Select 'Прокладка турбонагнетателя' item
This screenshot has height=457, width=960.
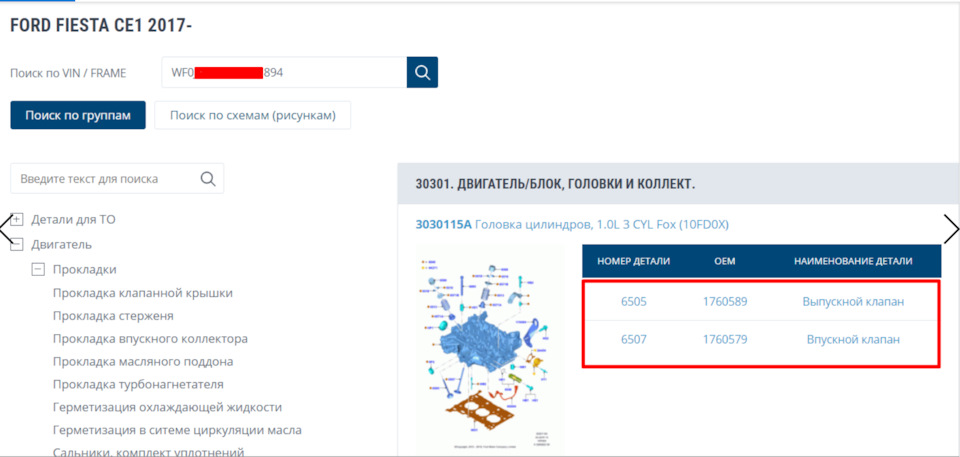[x=138, y=385]
